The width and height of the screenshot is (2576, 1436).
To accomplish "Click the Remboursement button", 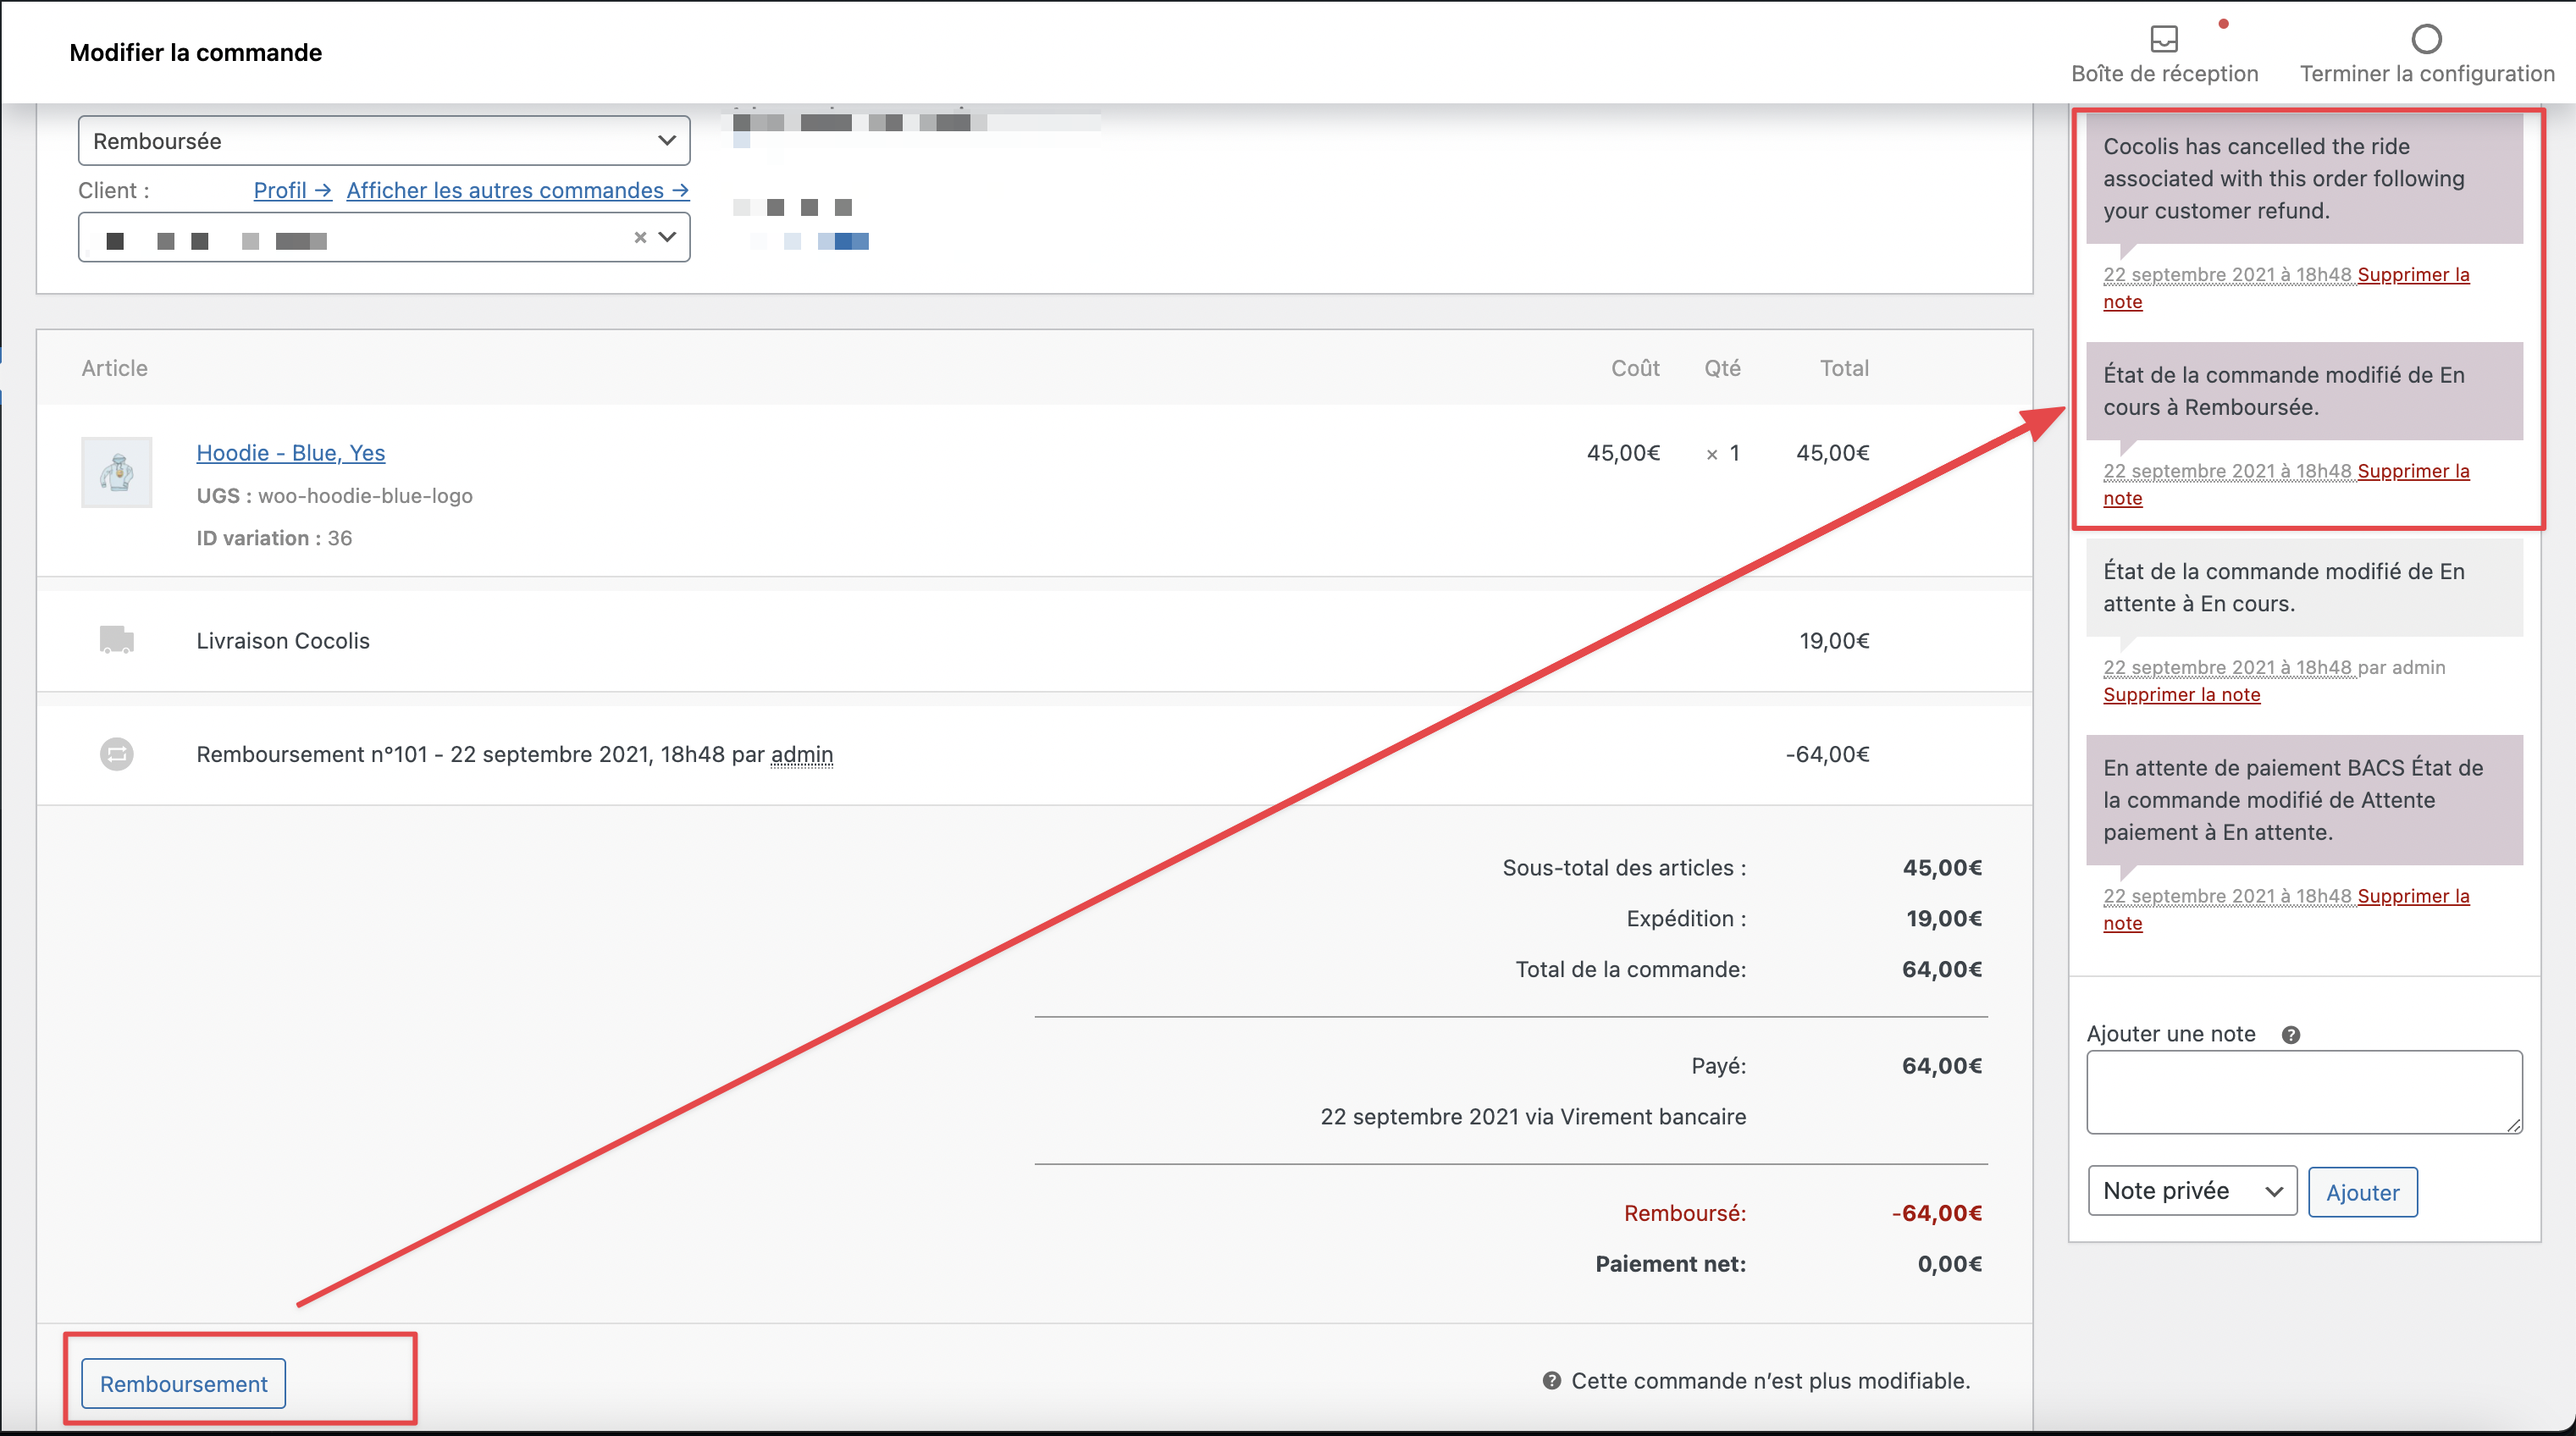I will coord(183,1384).
